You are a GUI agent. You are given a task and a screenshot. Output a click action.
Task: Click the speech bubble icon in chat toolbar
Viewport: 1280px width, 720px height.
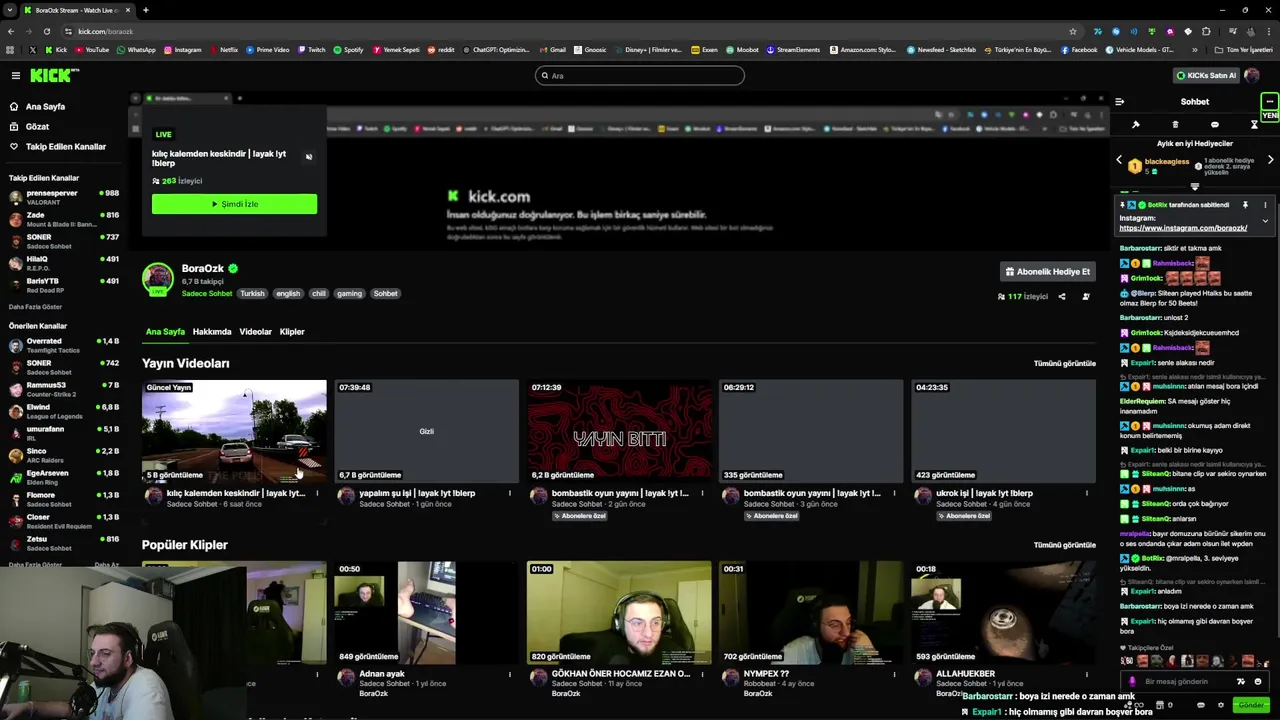pyautogui.click(x=1214, y=125)
